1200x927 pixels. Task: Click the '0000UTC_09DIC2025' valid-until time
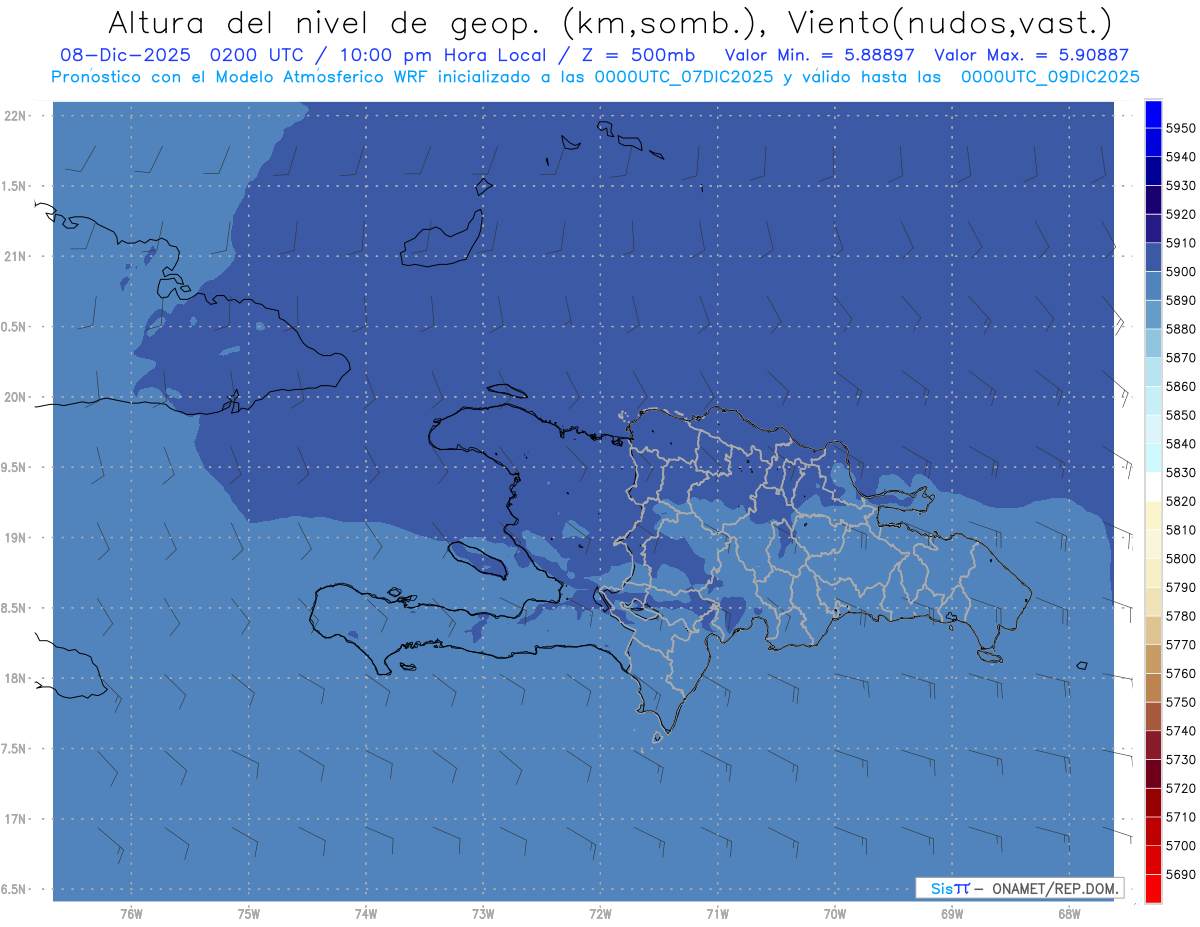1050,77
